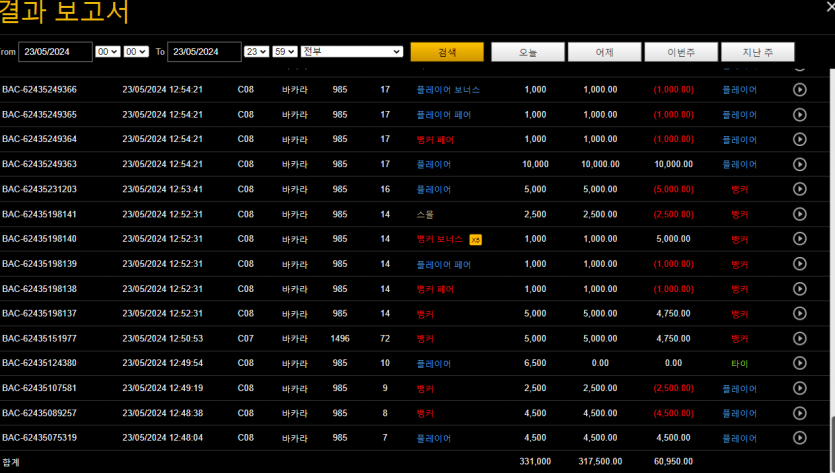The height and width of the screenshot is (473, 835).
Task: Select bet ID BAC-62435249366
Action: click(x=39, y=89)
